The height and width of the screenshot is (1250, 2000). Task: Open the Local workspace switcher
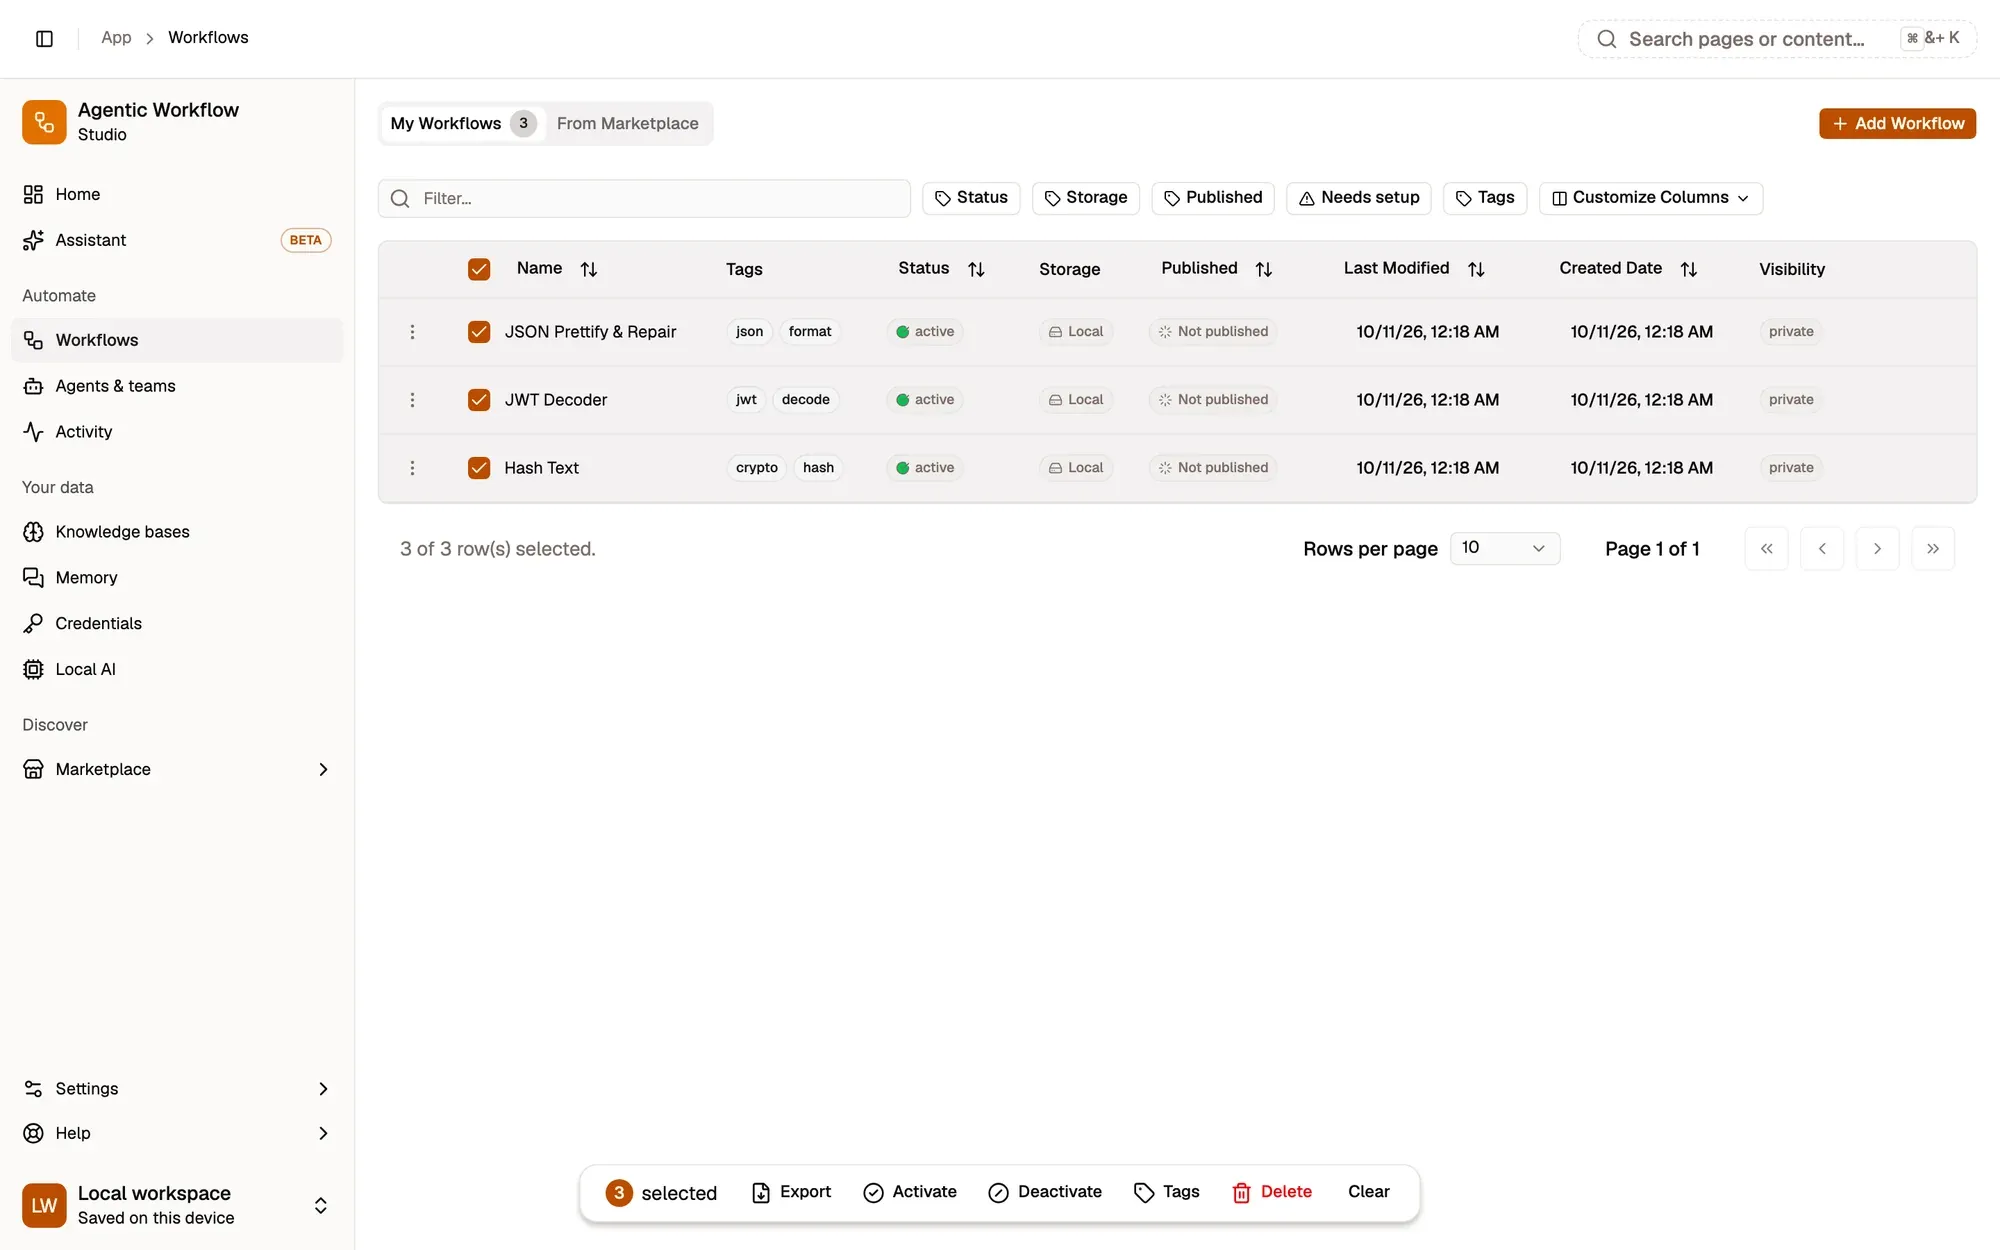177,1205
